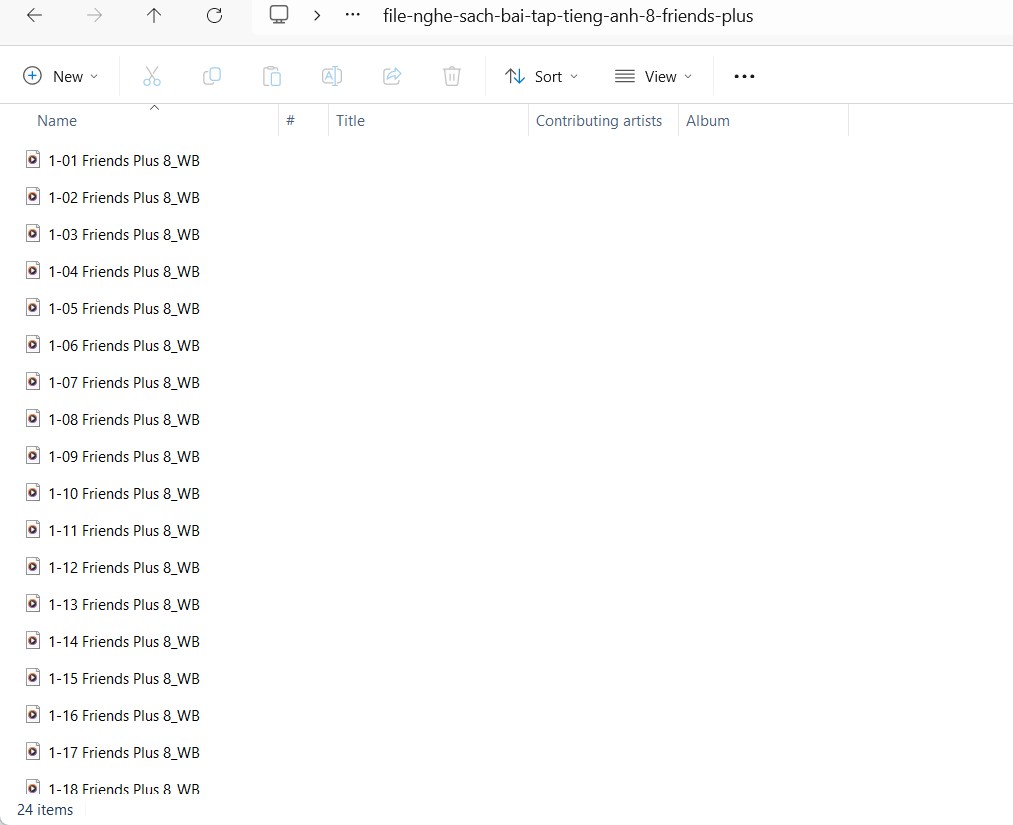Screen dimensions: 1013x825
Task: Click the Back navigation arrow
Action: coord(34,15)
